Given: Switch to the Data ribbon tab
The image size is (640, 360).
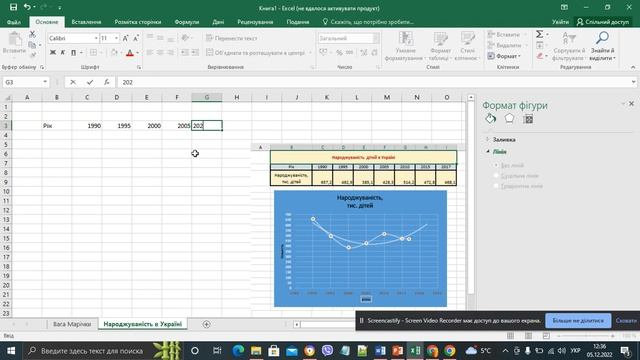Looking at the screenshot, I should 218,22.
